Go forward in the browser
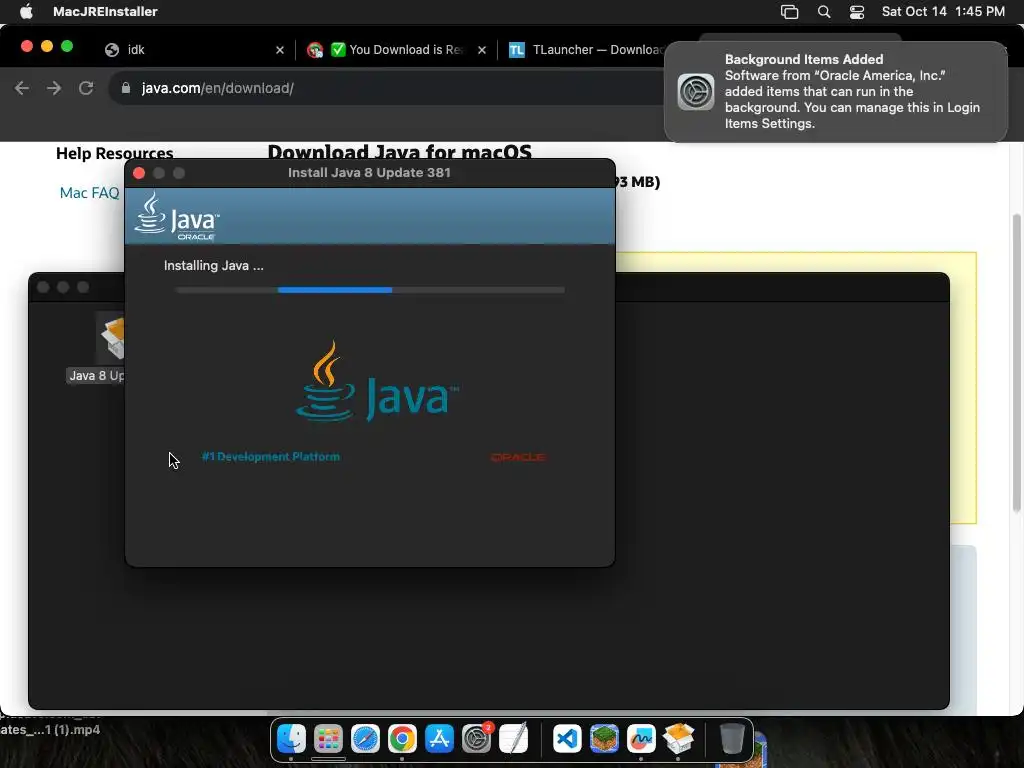1024x768 pixels. [x=54, y=88]
